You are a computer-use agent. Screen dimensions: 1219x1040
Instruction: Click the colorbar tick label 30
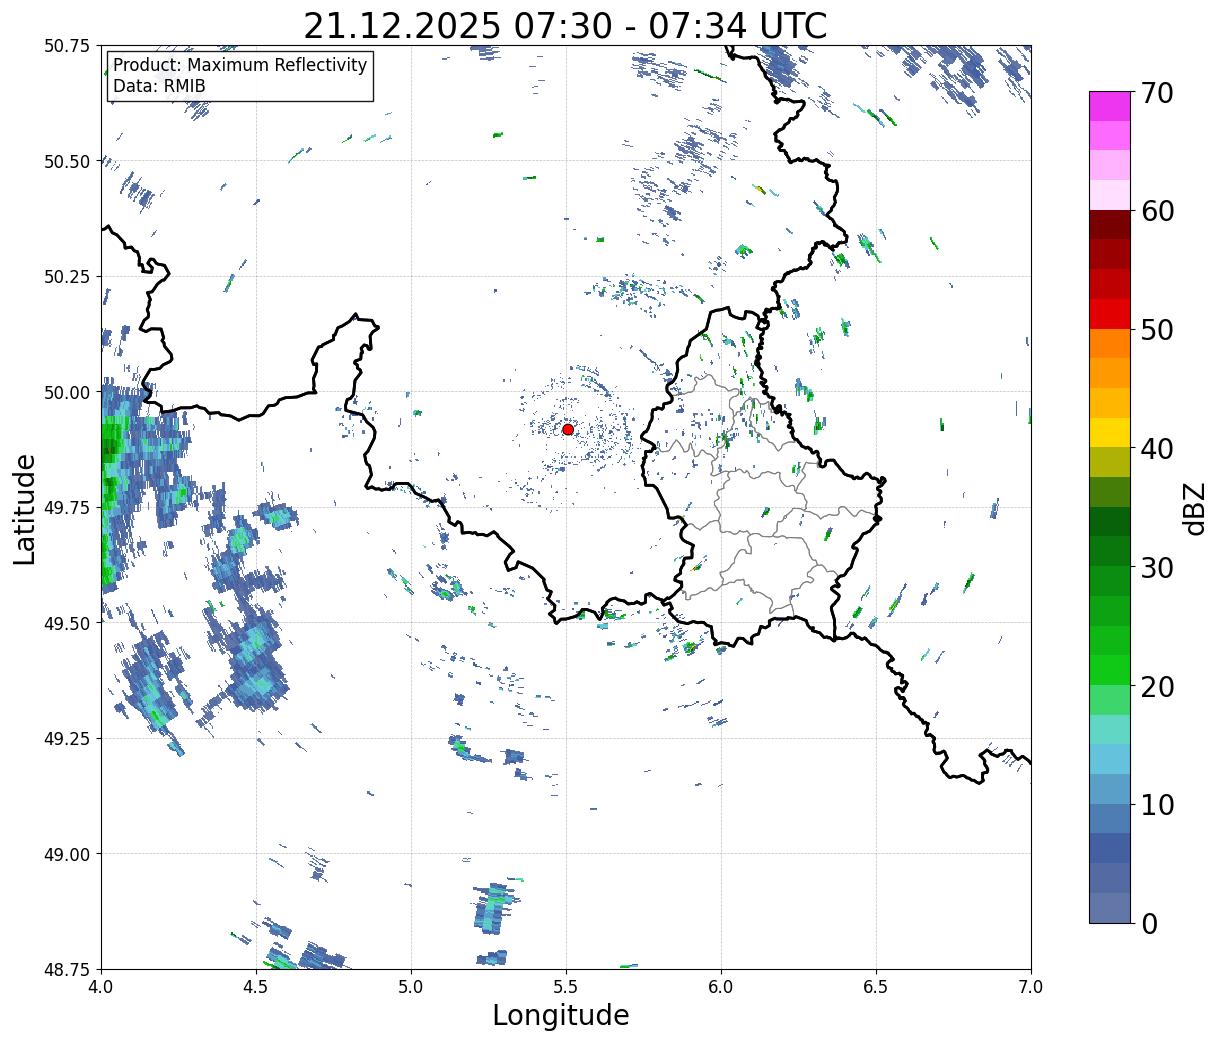[x=1156, y=567]
